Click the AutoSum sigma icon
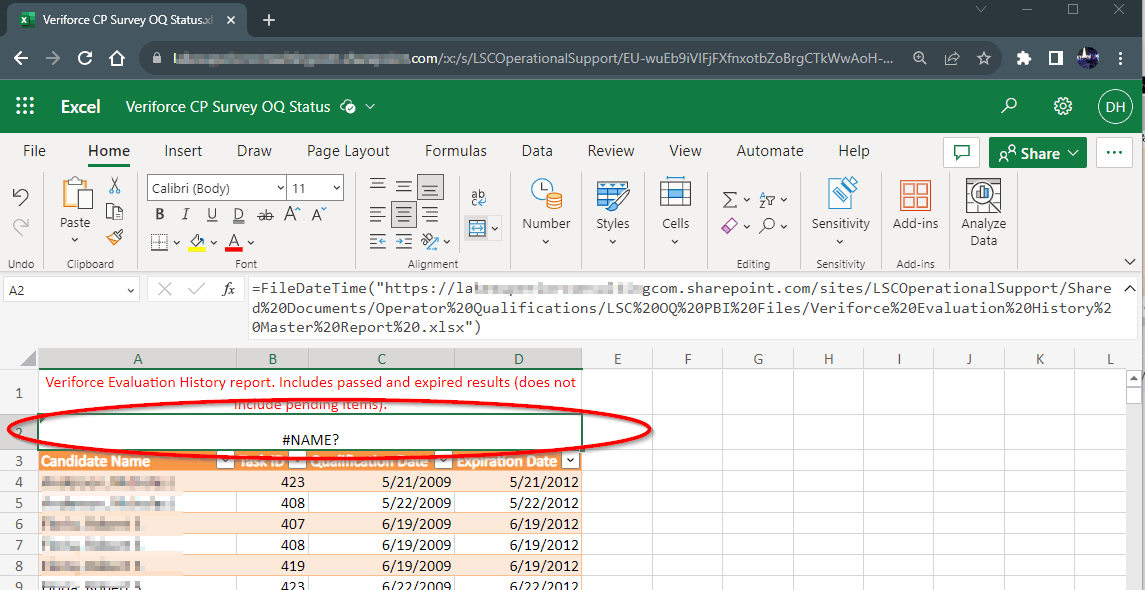 click(x=730, y=200)
